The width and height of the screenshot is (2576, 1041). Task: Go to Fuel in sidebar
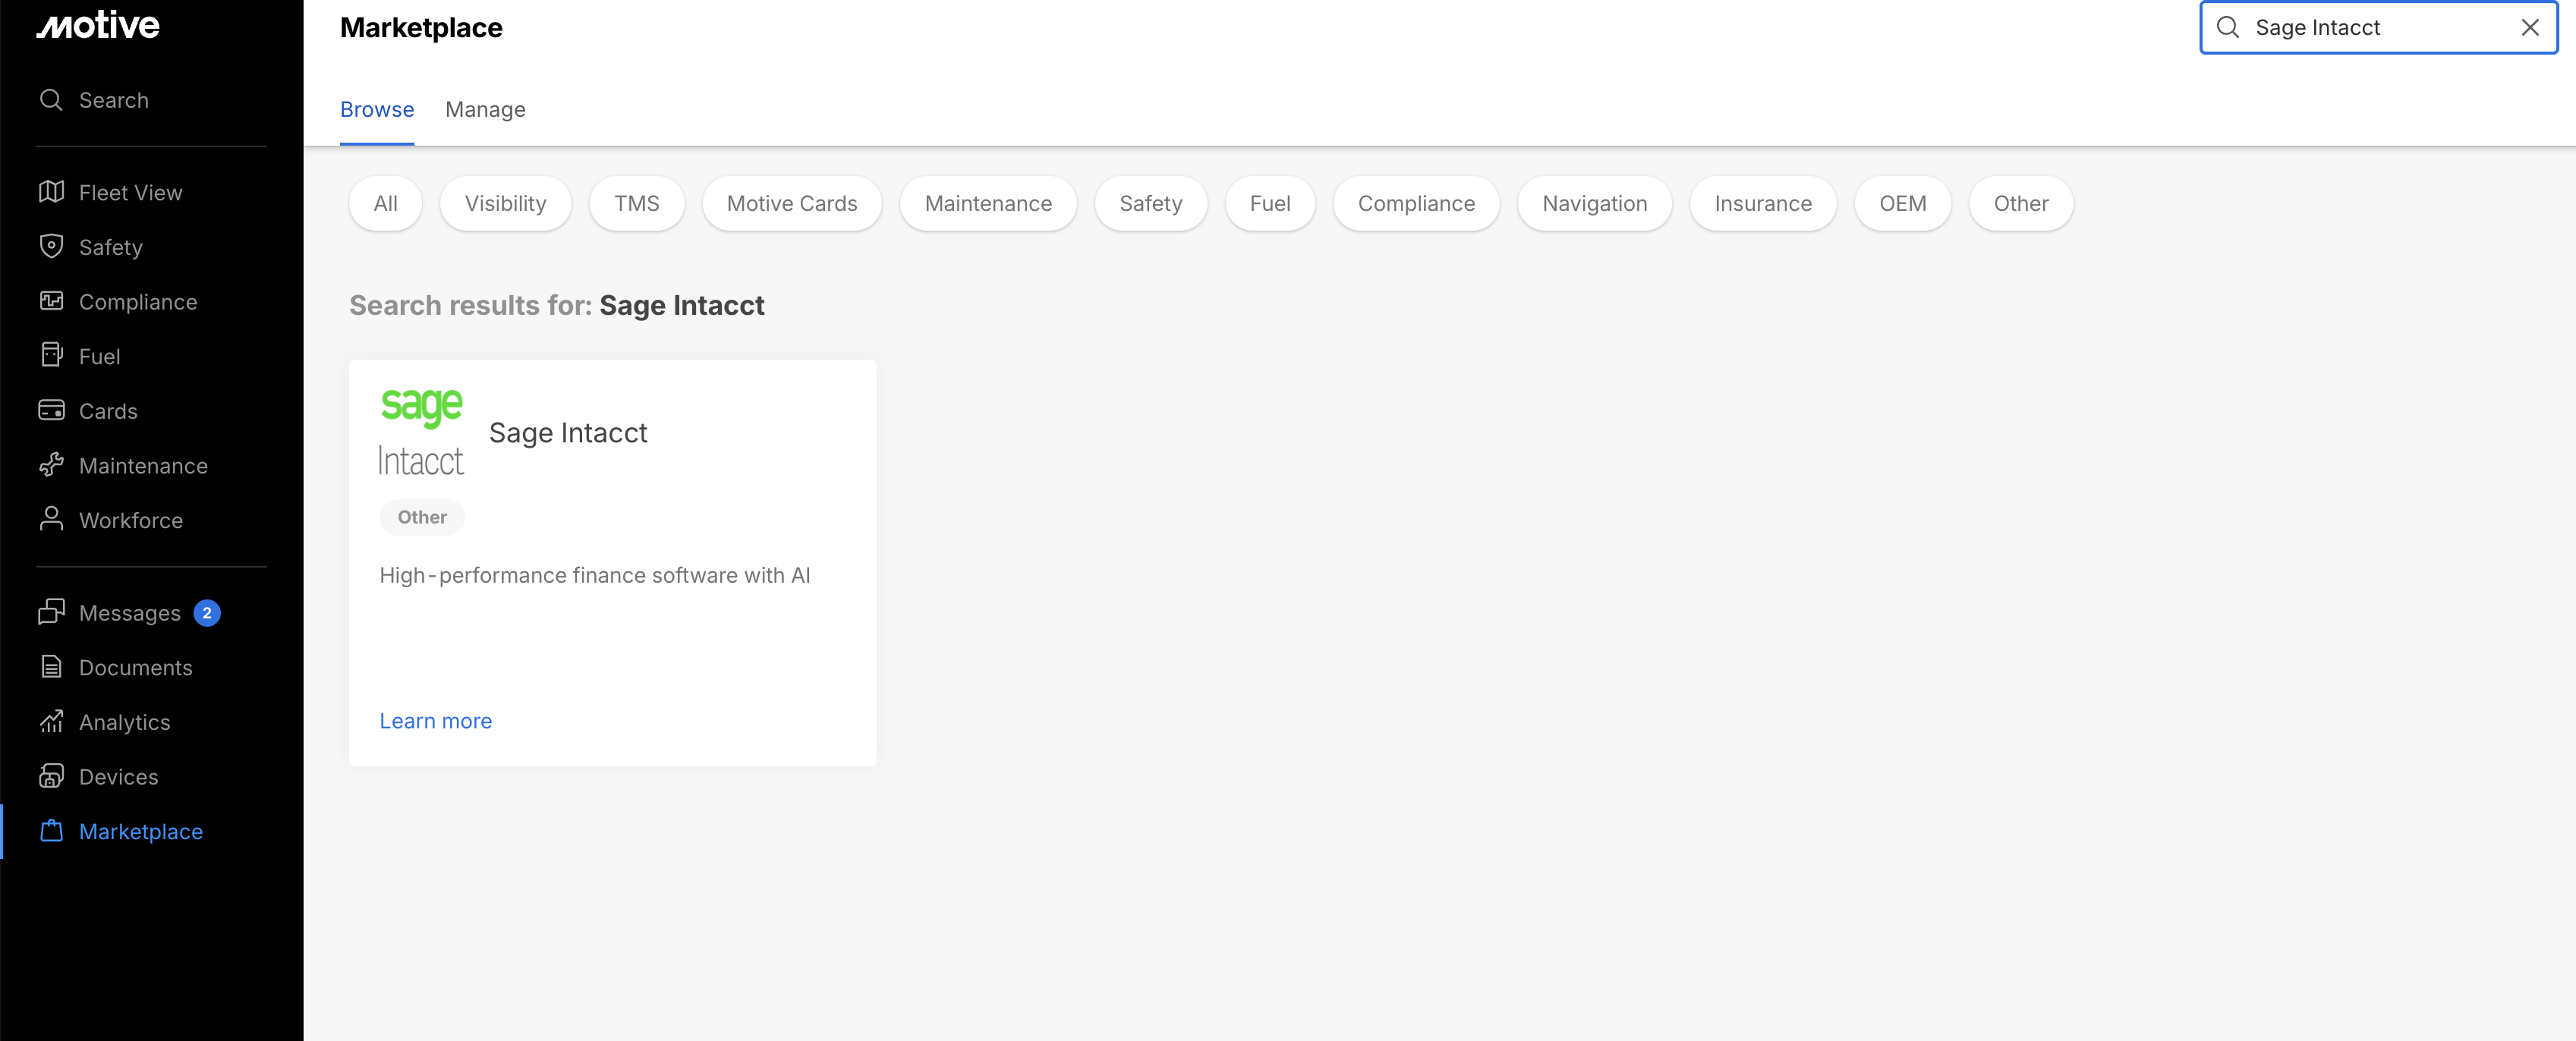click(99, 356)
